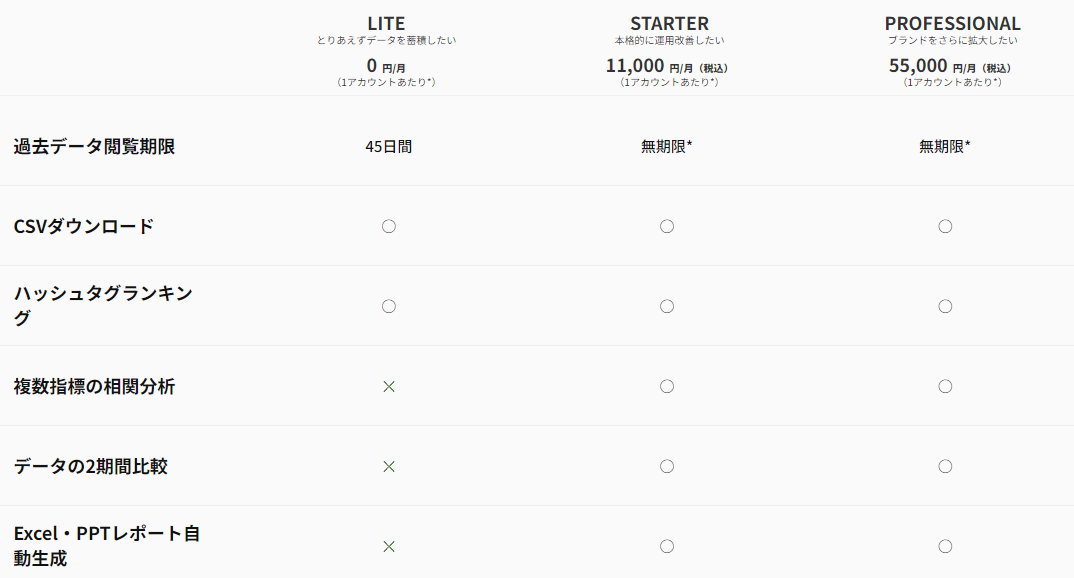Screen dimensions: 1074x578
Task: Click STARTER circle in 複数指標の相関分析 row
Action: click(667, 386)
